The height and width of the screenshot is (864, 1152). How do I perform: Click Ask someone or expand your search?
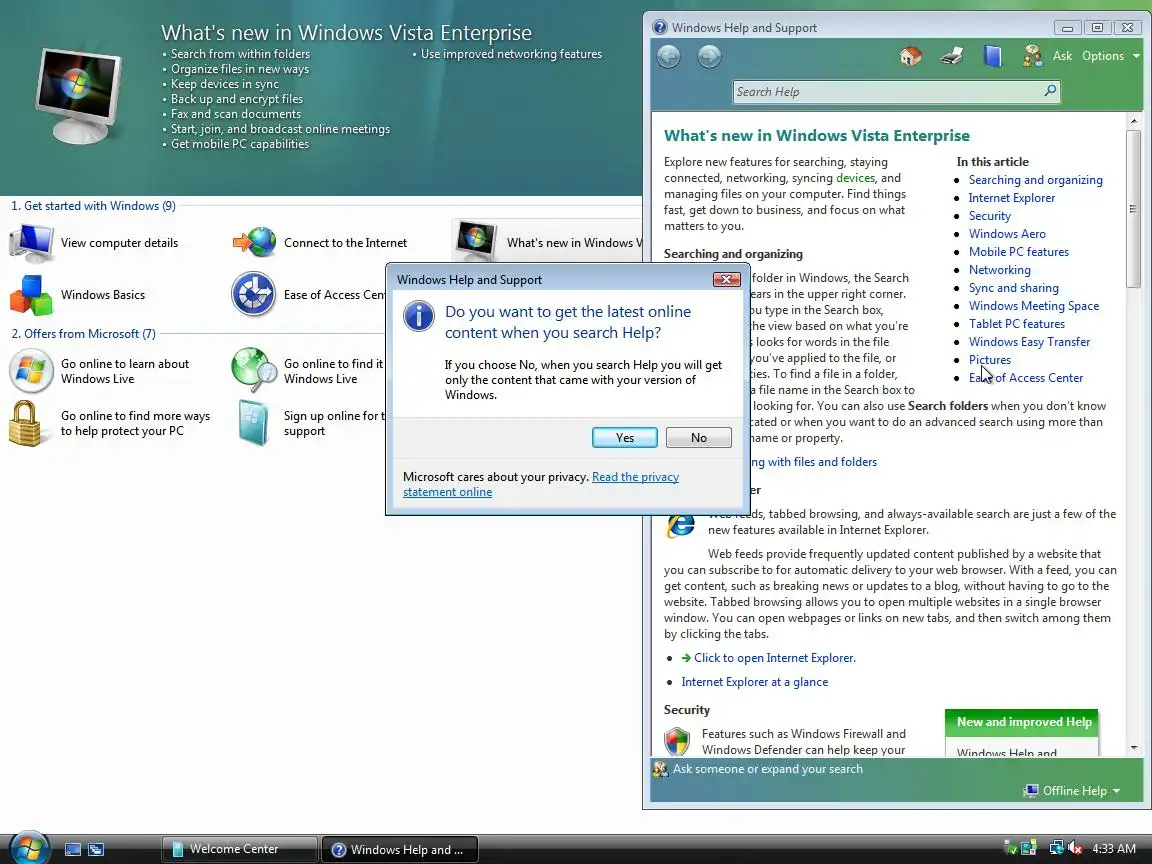[768, 769]
